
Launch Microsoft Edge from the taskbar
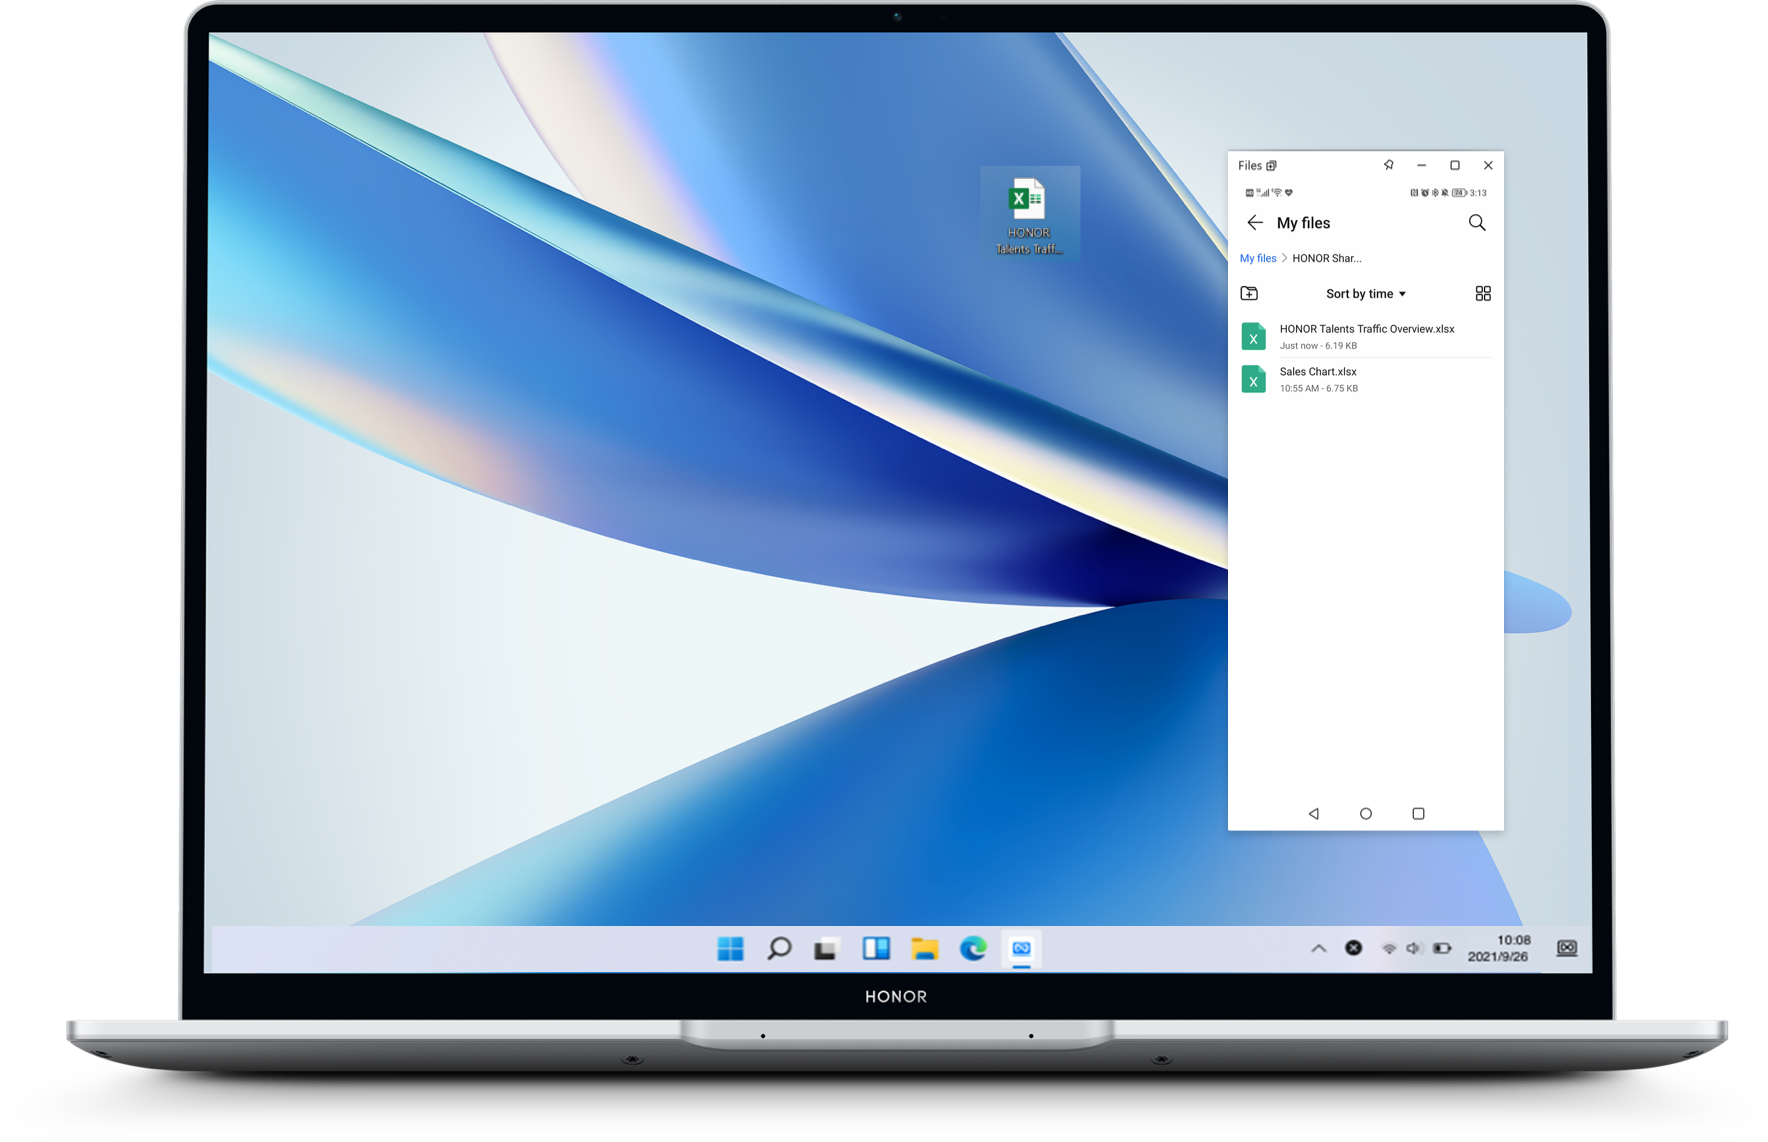[x=973, y=948]
